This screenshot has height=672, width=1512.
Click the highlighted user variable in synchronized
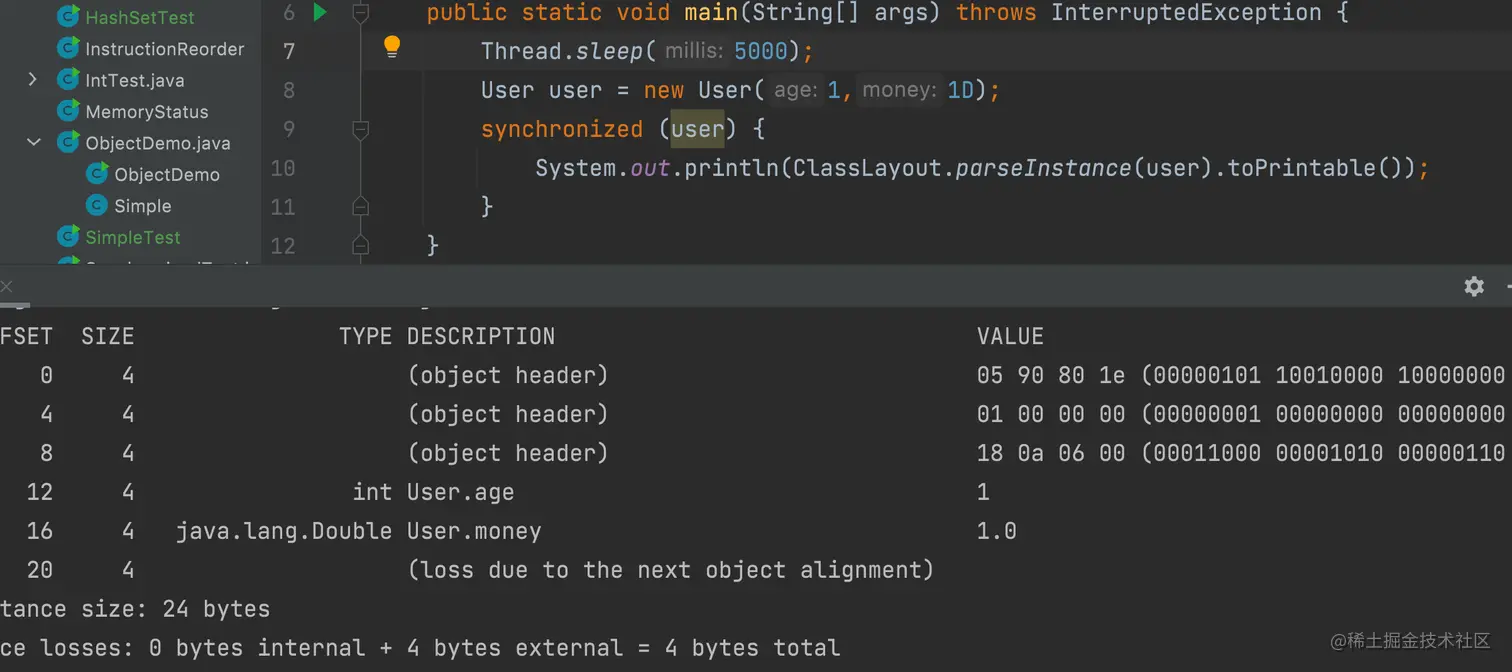point(697,129)
